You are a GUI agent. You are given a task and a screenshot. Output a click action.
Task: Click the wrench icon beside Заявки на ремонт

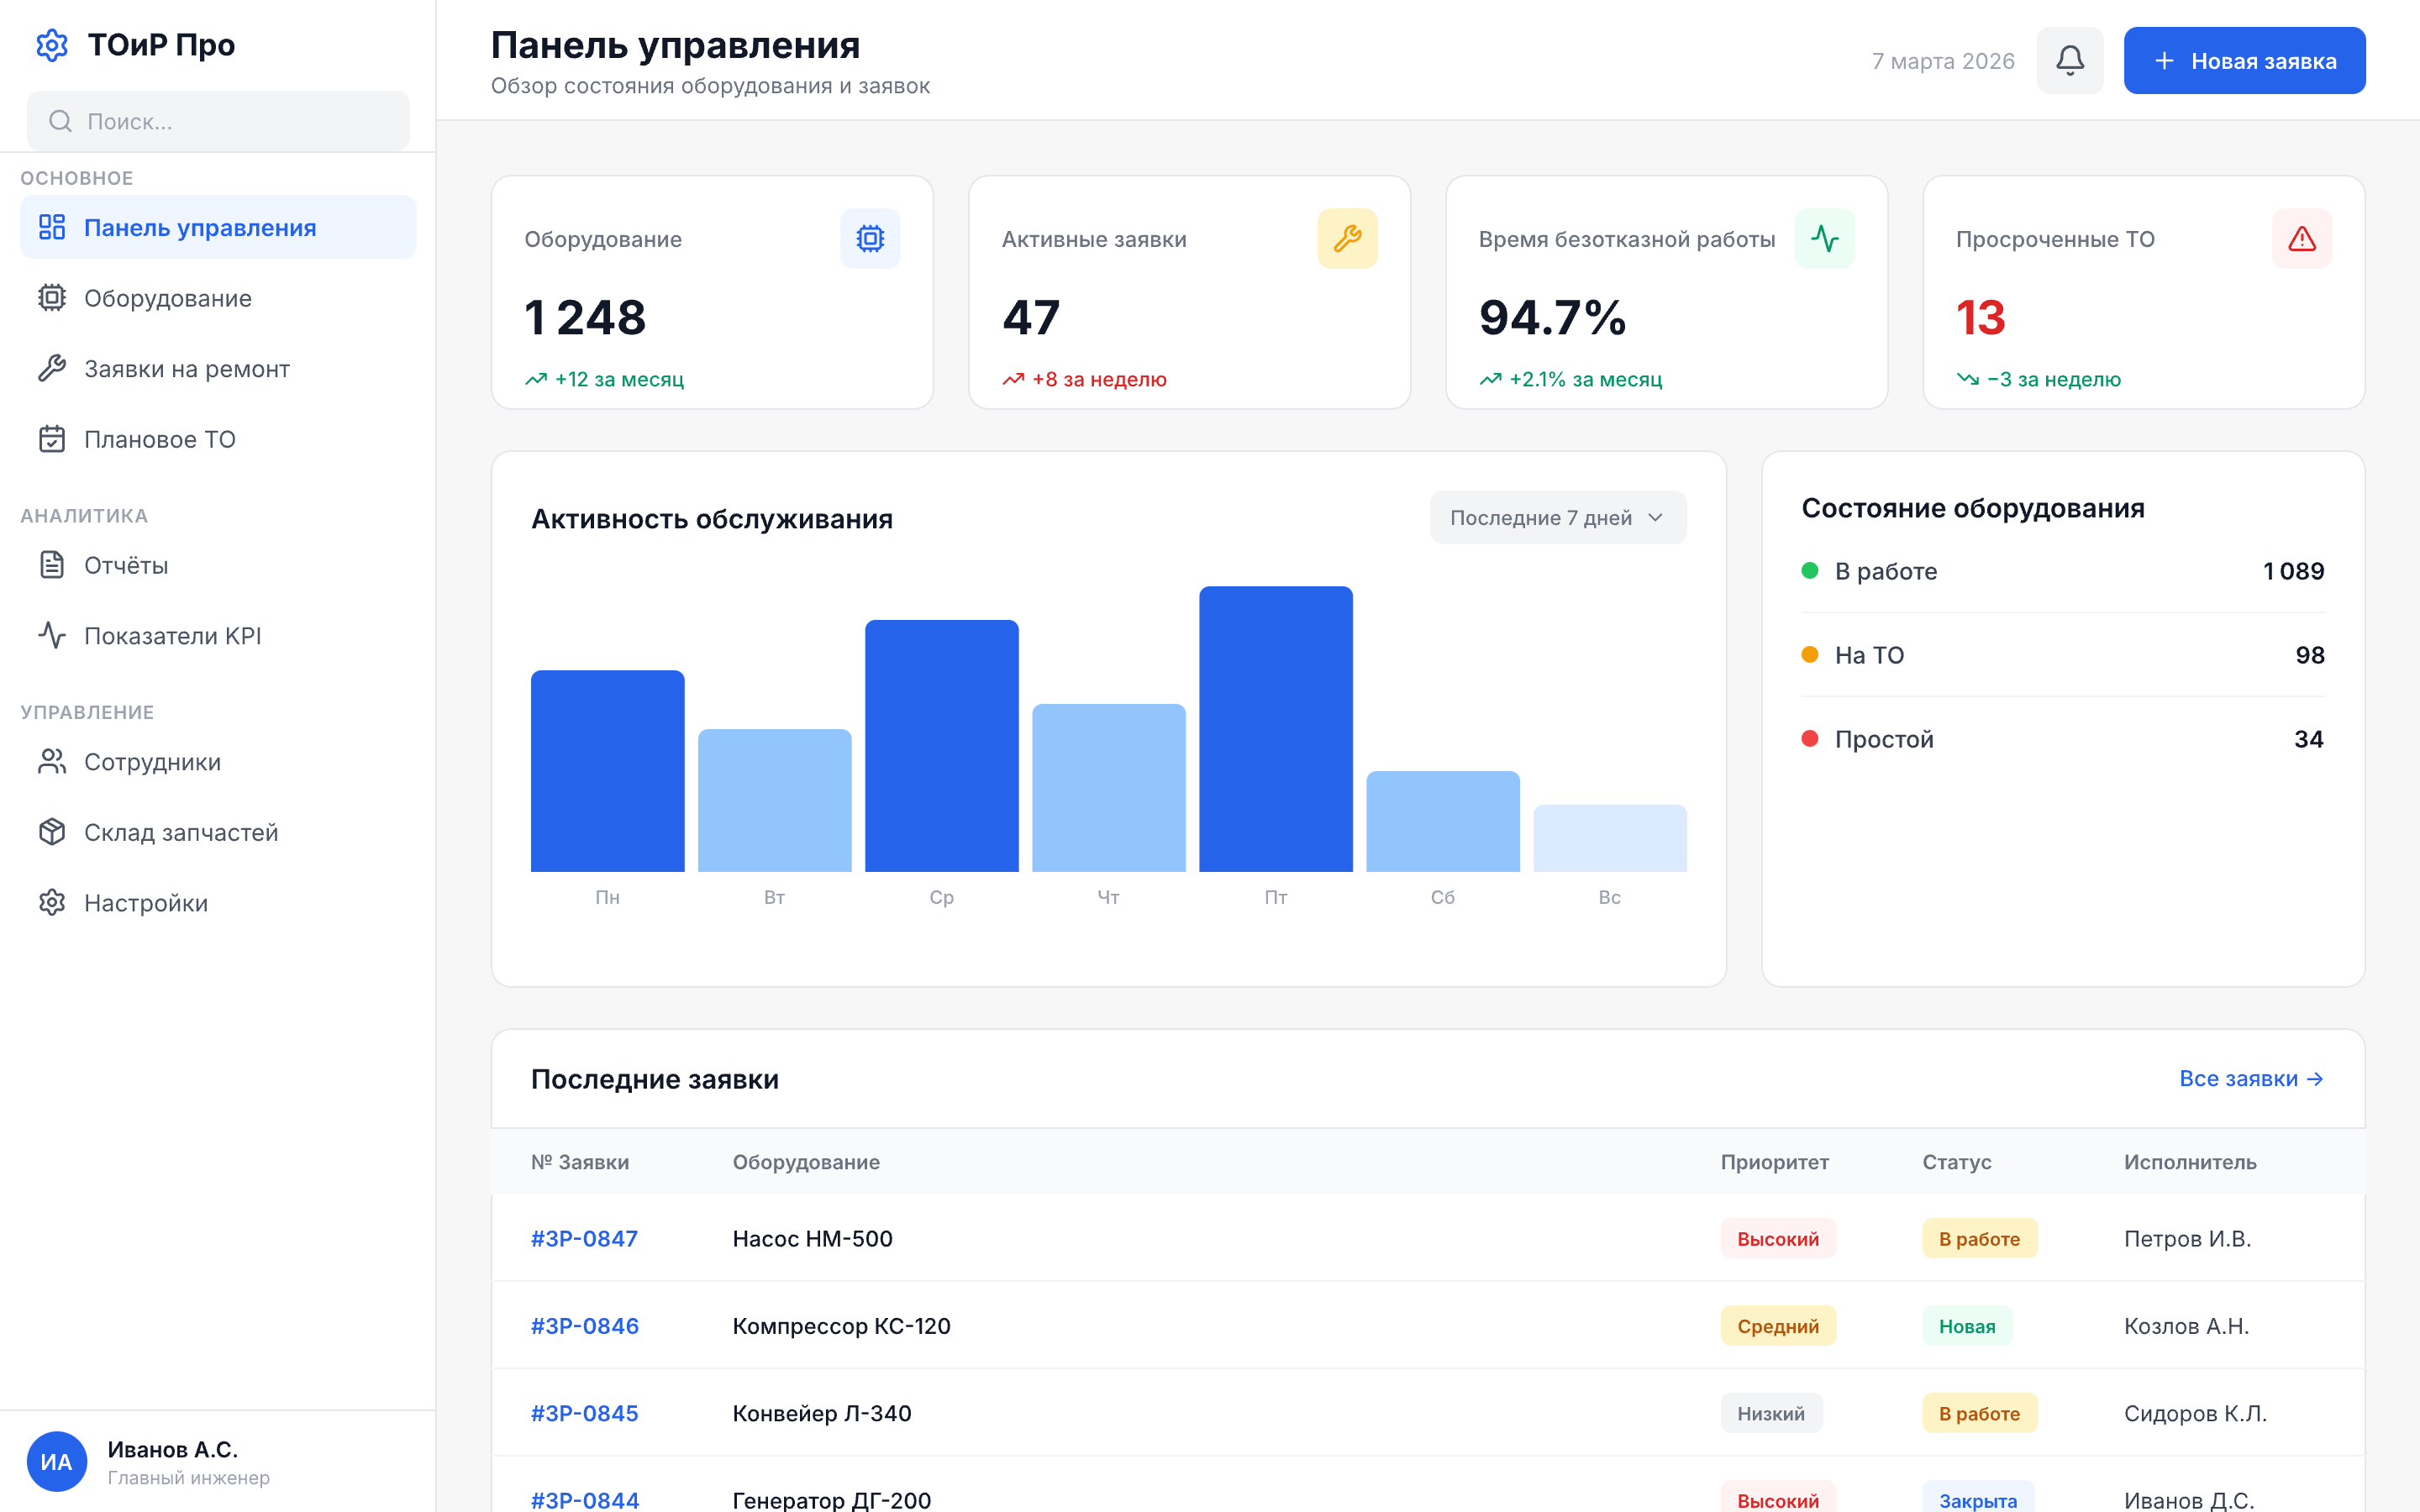click(52, 368)
